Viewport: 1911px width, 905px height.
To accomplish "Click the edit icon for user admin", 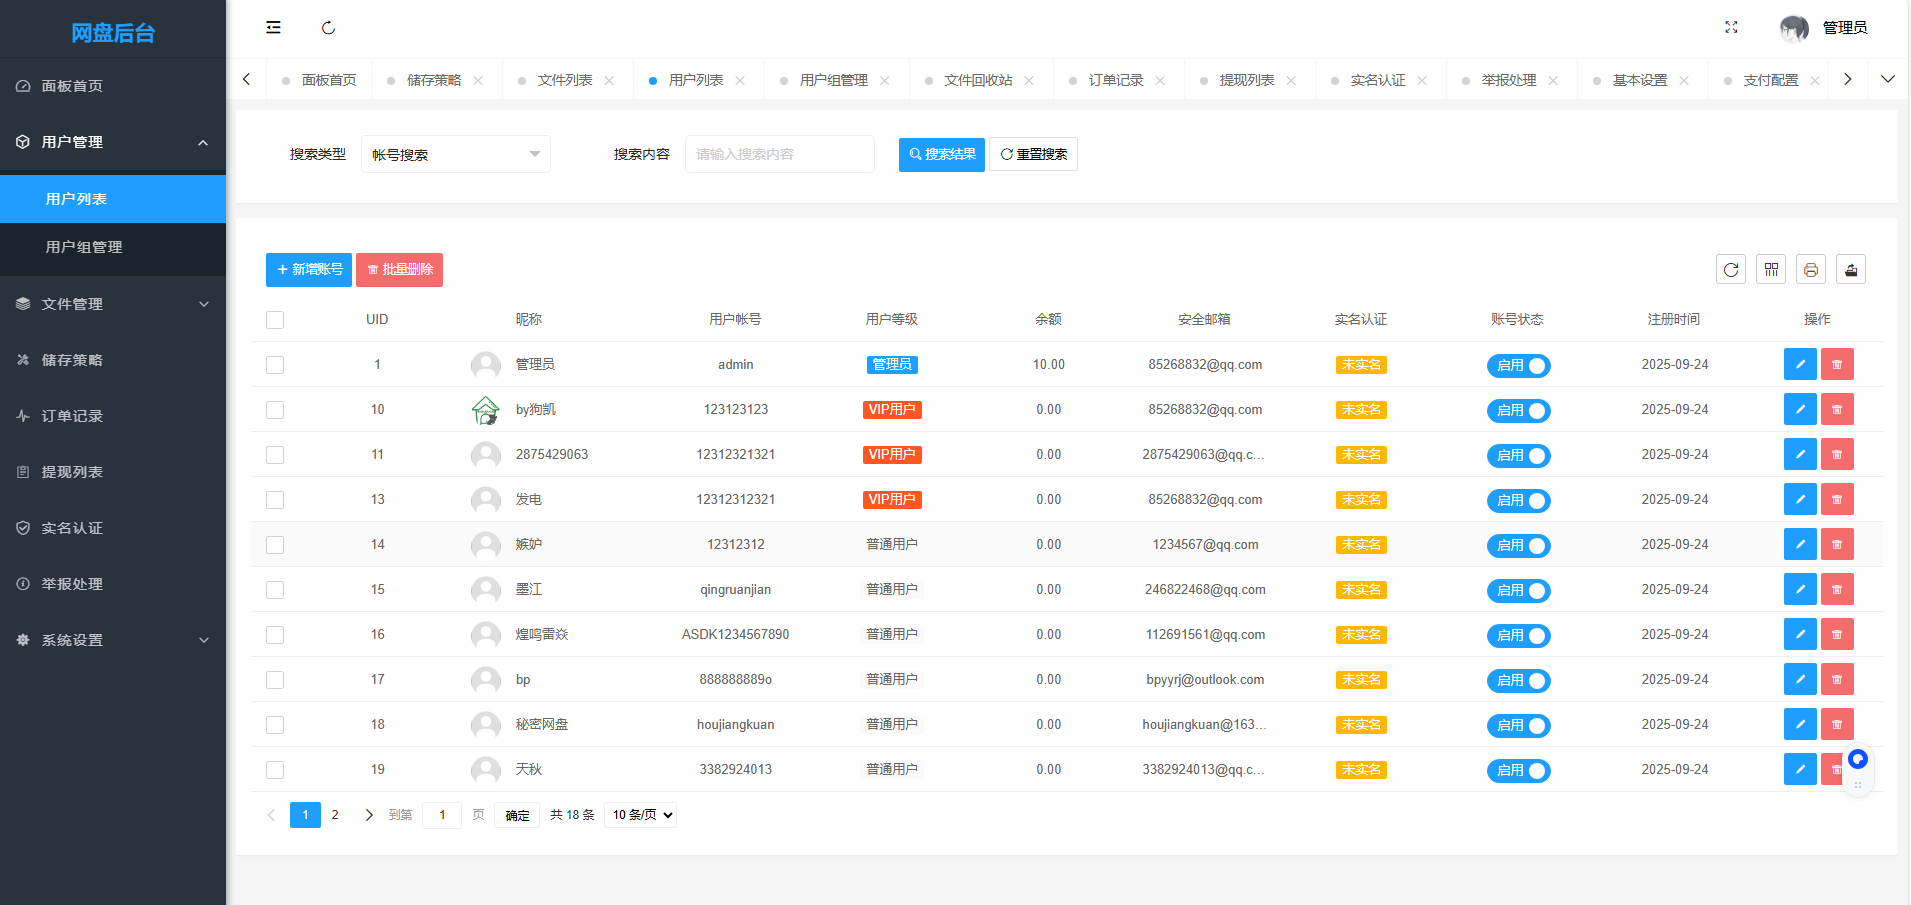I will pos(1800,364).
